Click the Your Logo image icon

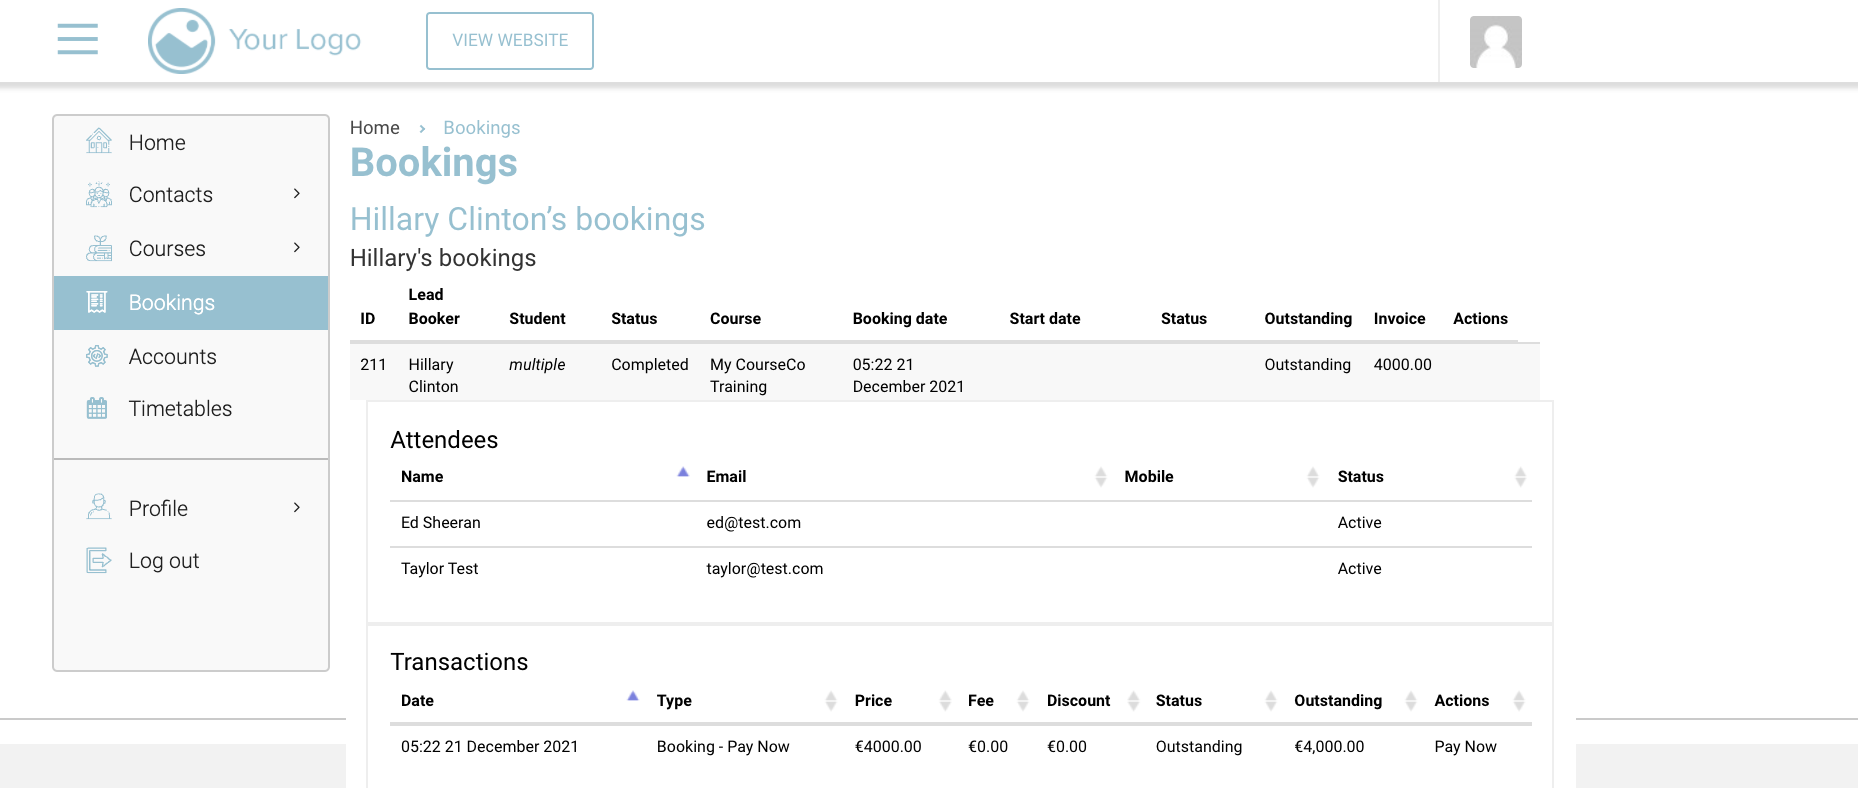(181, 41)
